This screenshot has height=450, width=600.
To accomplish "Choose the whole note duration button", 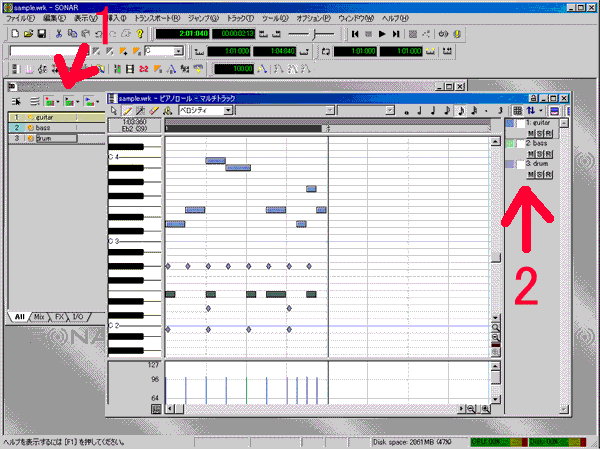I will (x=406, y=111).
